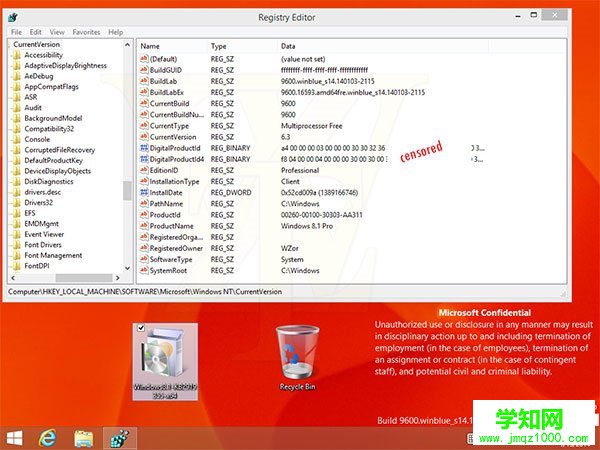Image resolution: width=600 pixels, height=450 pixels.
Task: Click the Accessibility folder icon
Action: point(16,55)
